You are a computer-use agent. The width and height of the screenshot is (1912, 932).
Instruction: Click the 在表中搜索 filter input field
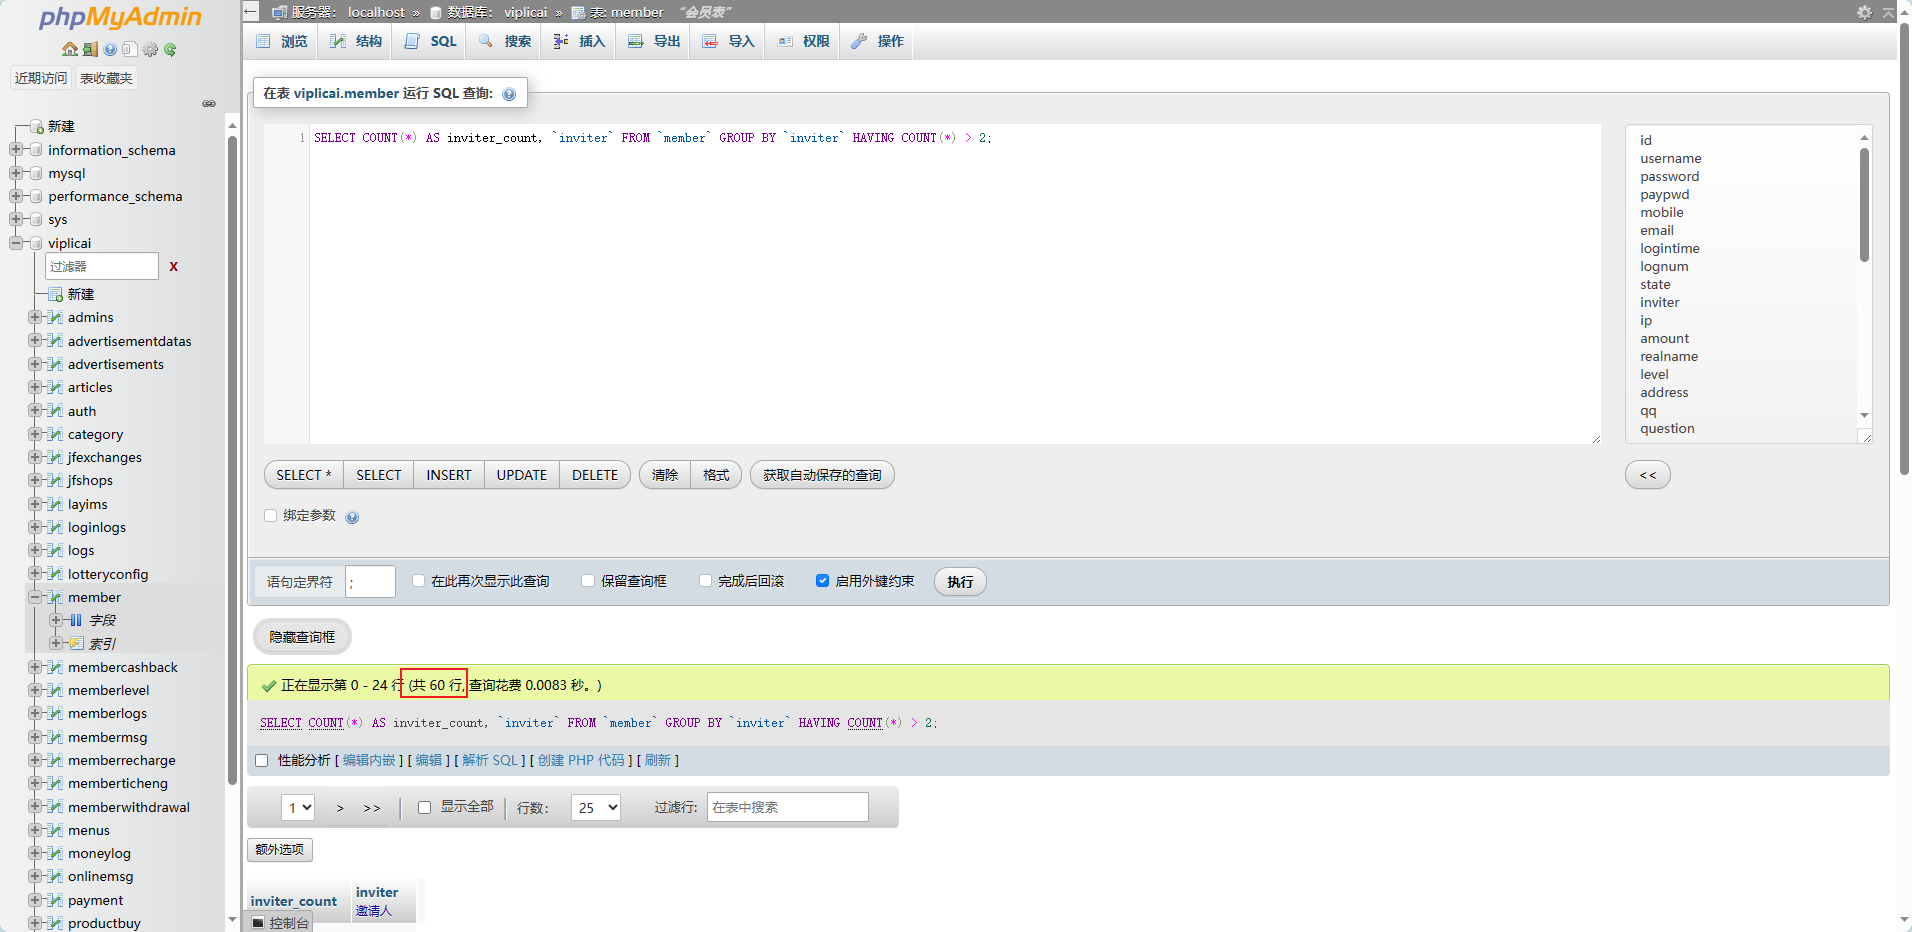[787, 807]
